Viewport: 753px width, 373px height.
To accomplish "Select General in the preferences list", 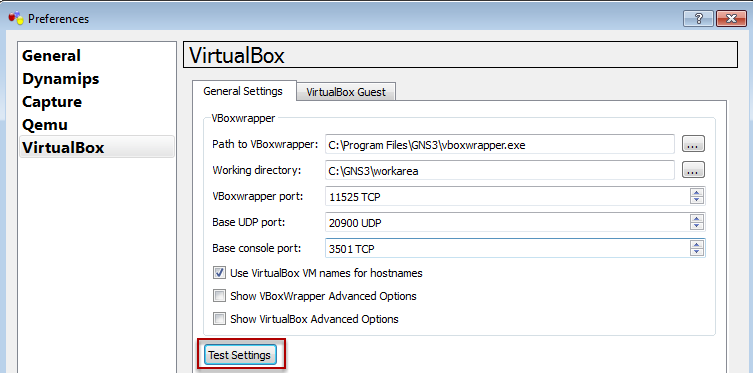I will [51, 56].
